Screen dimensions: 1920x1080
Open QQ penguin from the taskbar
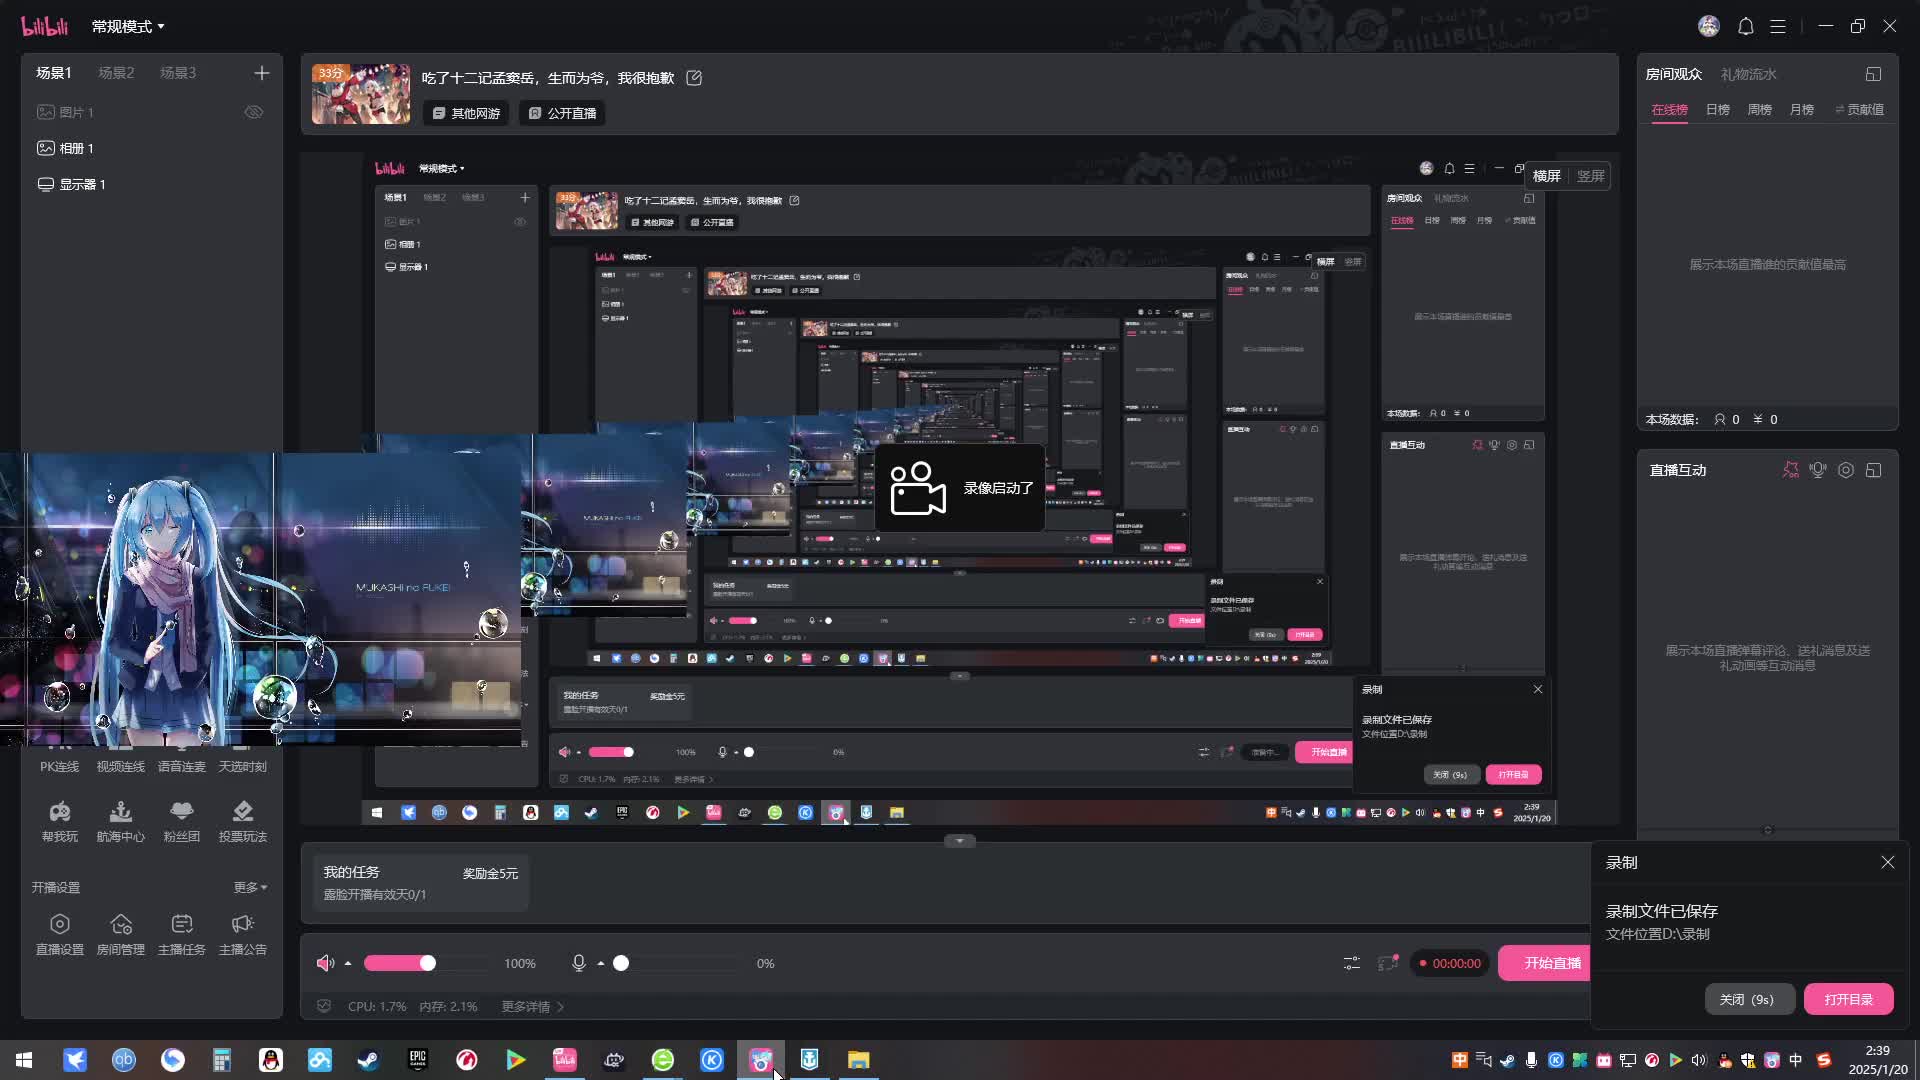pos(270,1060)
